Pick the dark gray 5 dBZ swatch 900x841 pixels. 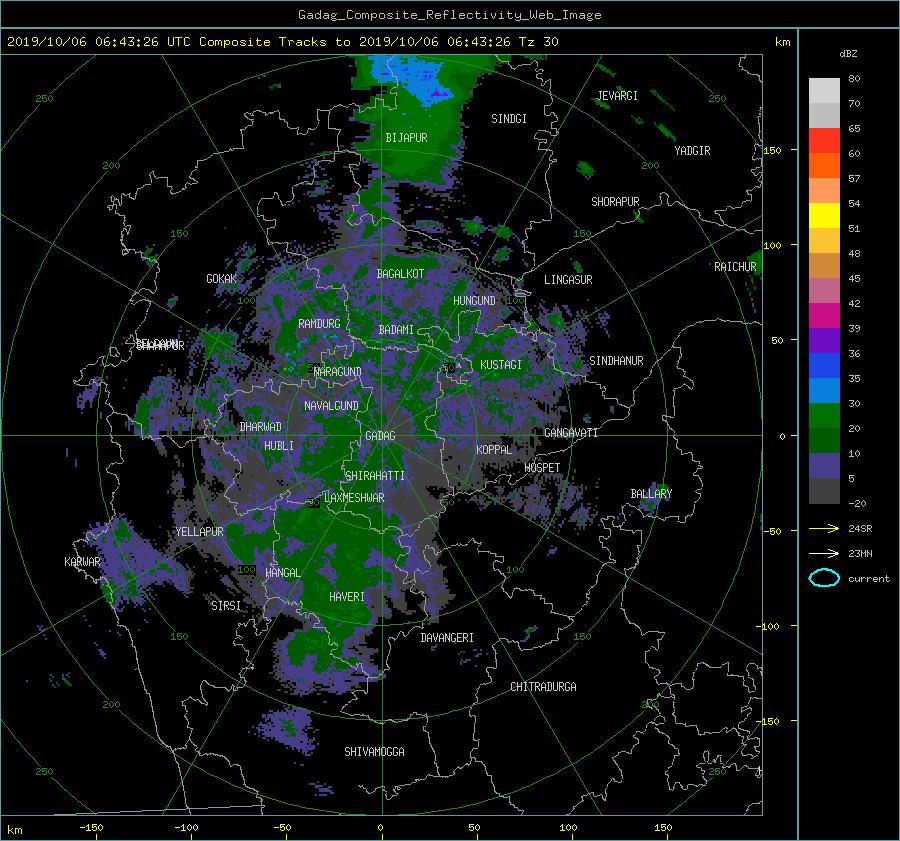tap(824, 491)
